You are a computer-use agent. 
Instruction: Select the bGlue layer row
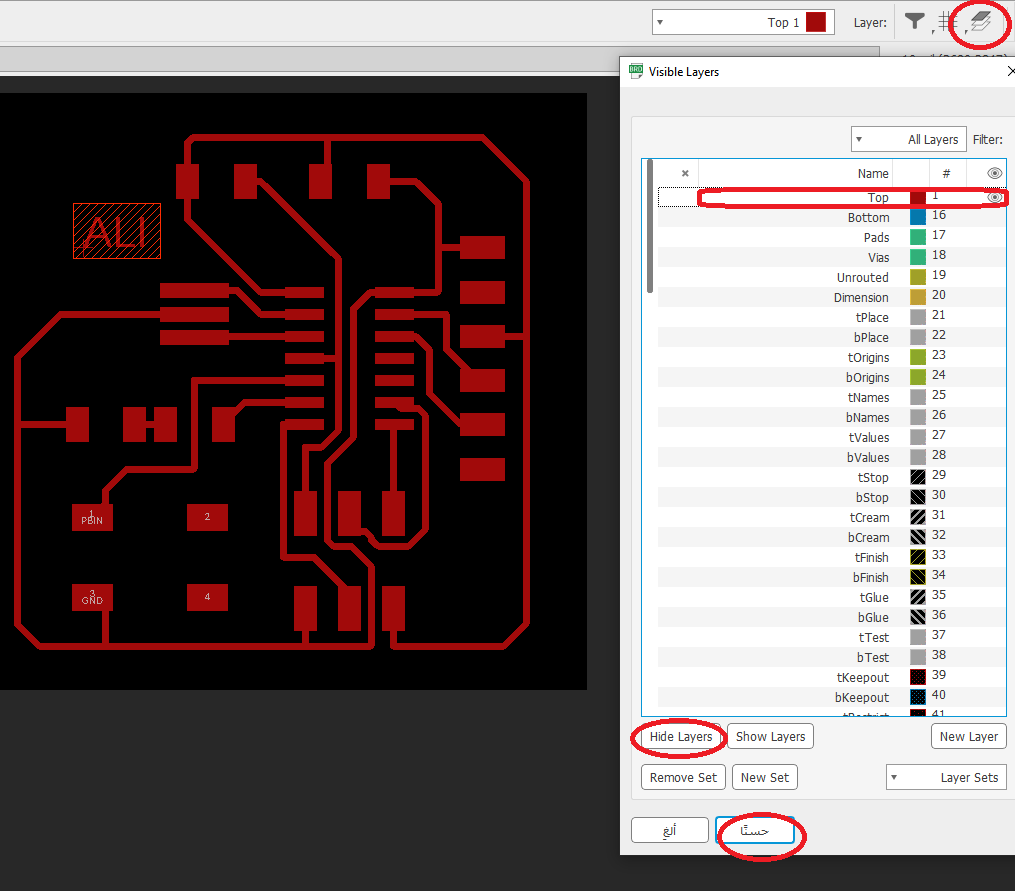click(831, 617)
